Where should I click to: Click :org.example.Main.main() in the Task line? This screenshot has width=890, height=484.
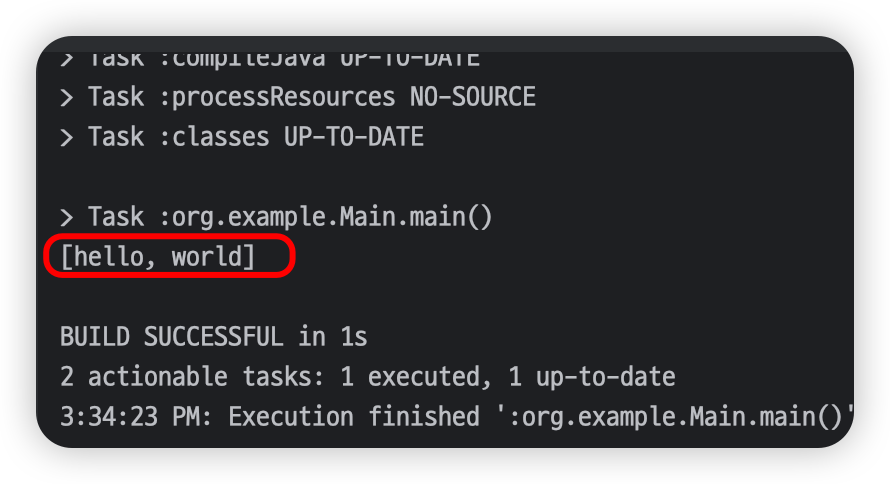pyautogui.click(x=332, y=216)
